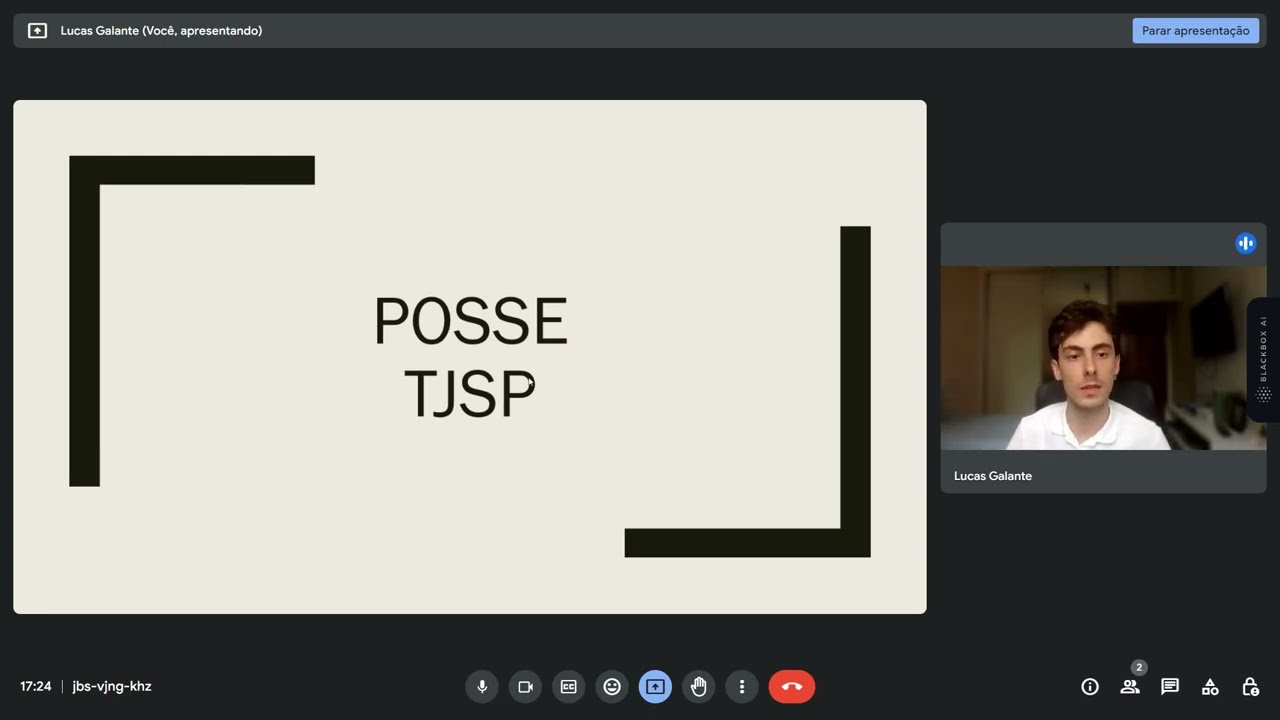The height and width of the screenshot is (720, 1280).
Task: Click the presenting screen icon in banner
Action: click(x=37, y=31)
